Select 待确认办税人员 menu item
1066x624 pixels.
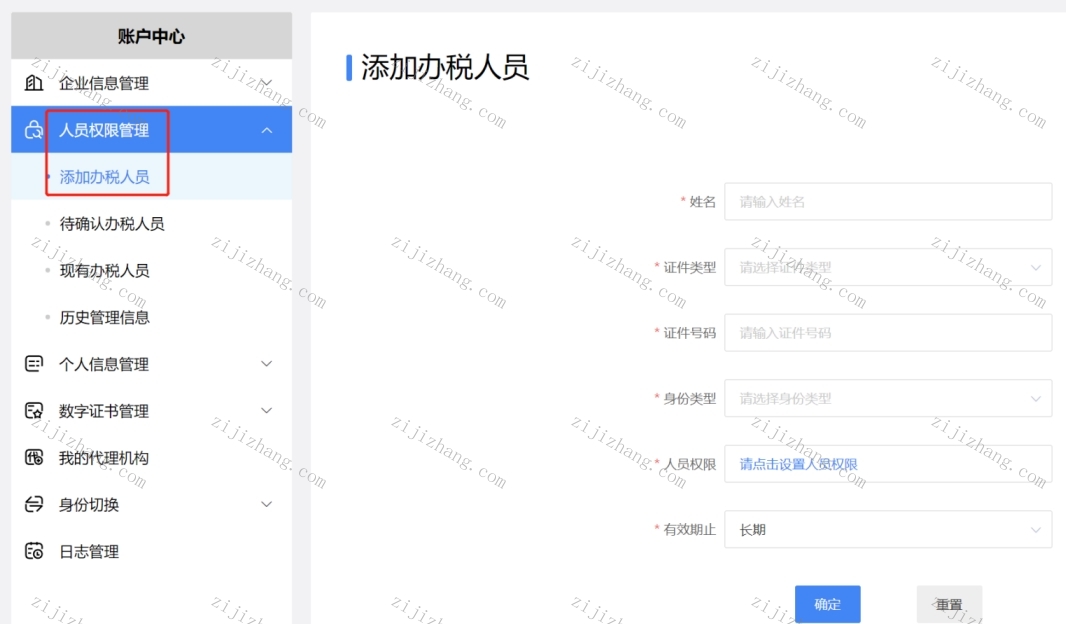pyautogui.click(x=112, y=224)
